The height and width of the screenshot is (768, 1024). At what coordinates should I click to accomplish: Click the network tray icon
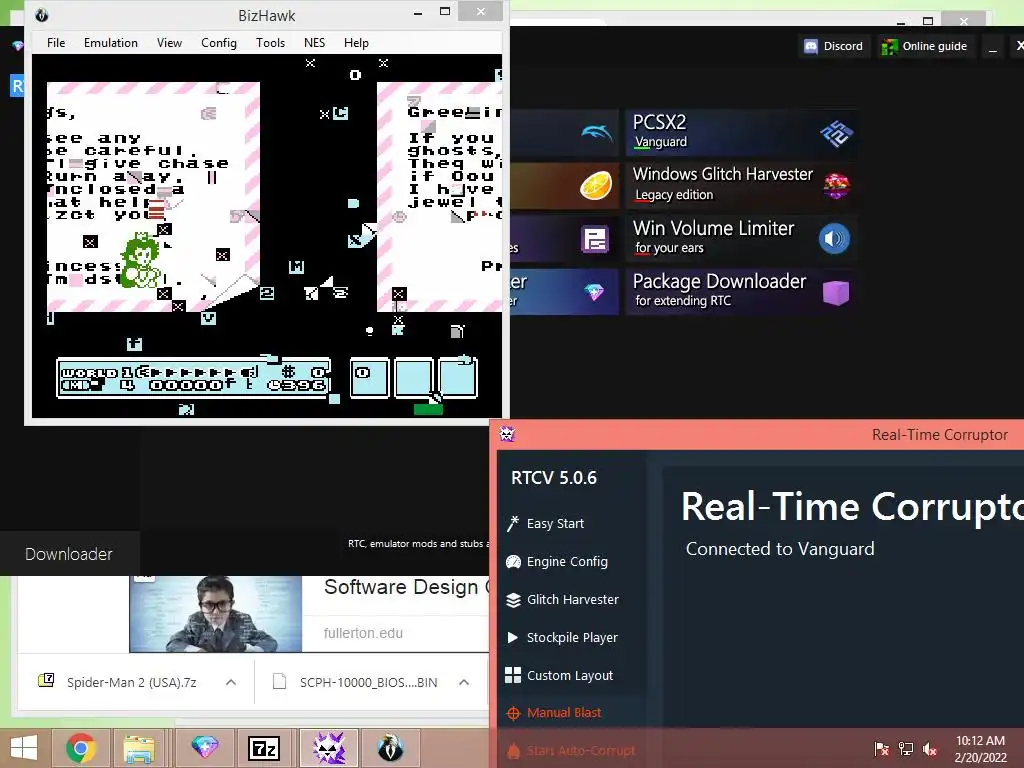click(x=906, y=749)
